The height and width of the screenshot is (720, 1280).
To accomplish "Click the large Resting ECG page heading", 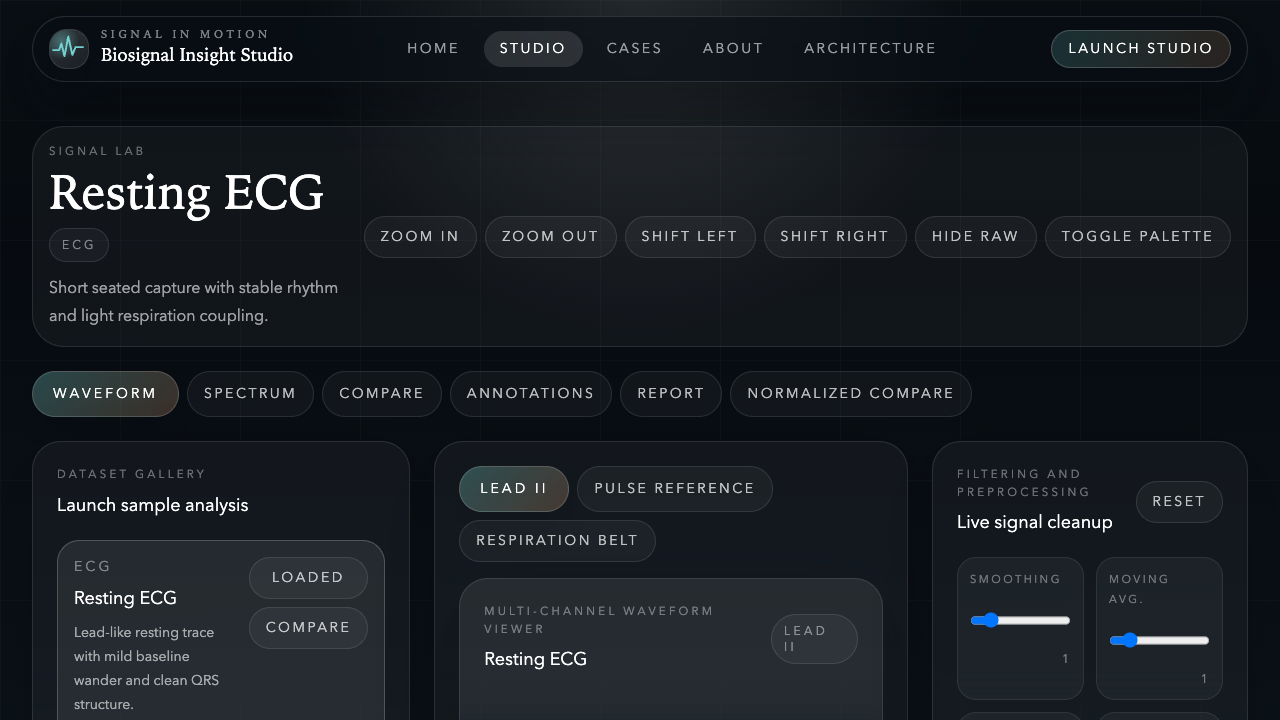I will [x=187, y=192].
